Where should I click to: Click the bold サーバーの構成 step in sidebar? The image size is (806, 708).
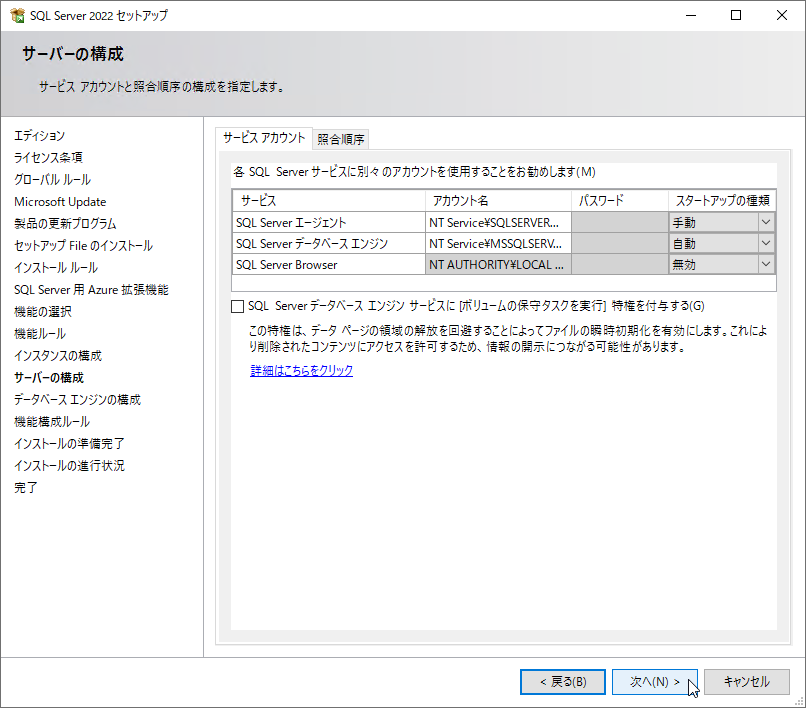click(x=49, y=378)
